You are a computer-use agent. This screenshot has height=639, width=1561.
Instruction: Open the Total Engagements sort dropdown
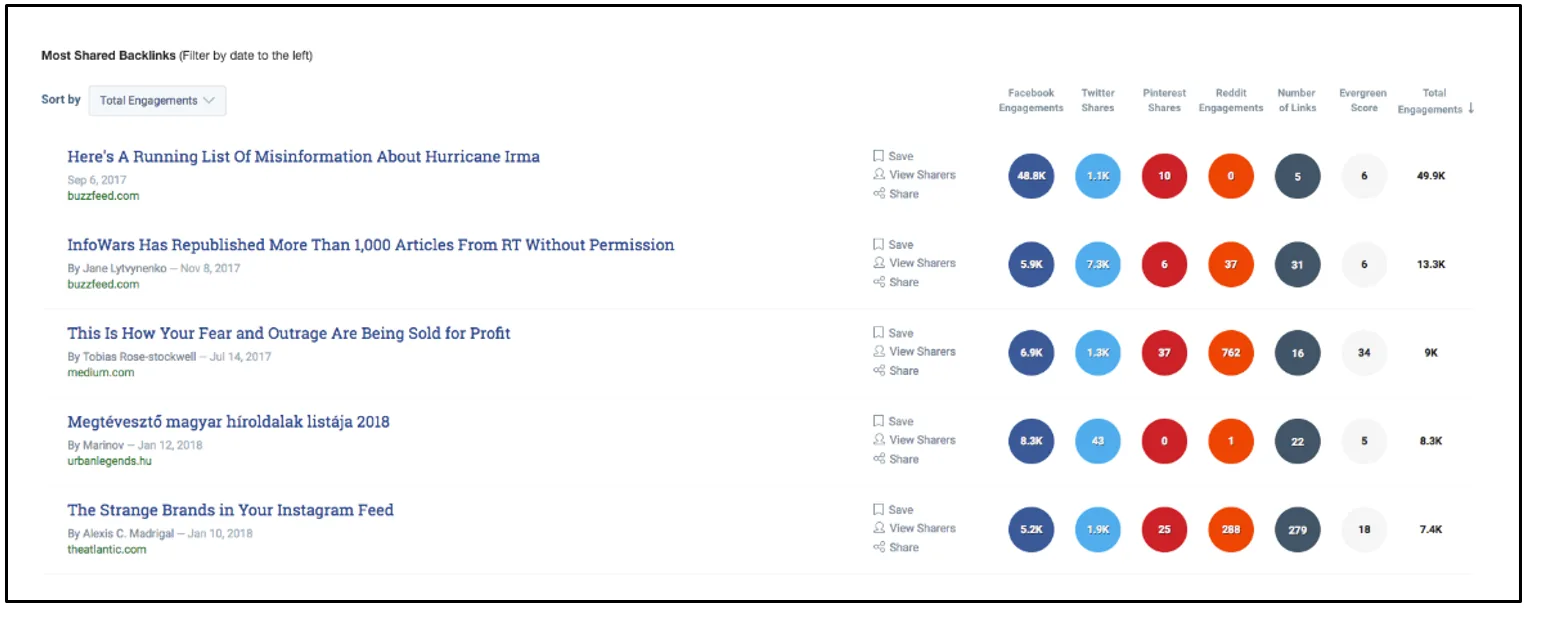click(157, 100)
